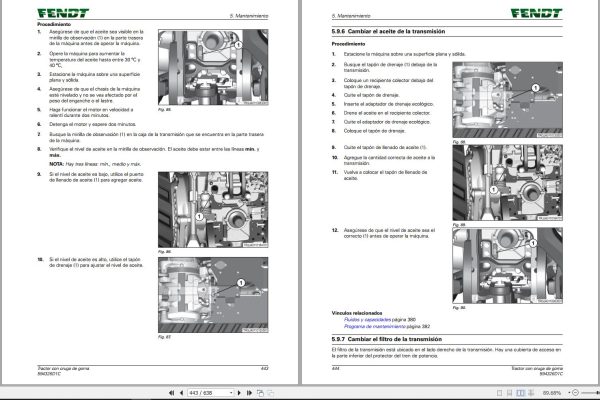Click heading '5.9.6 Cambiar el aceite de la transmisión'
This screenshot has height=400, width=600.
(388, 31)
